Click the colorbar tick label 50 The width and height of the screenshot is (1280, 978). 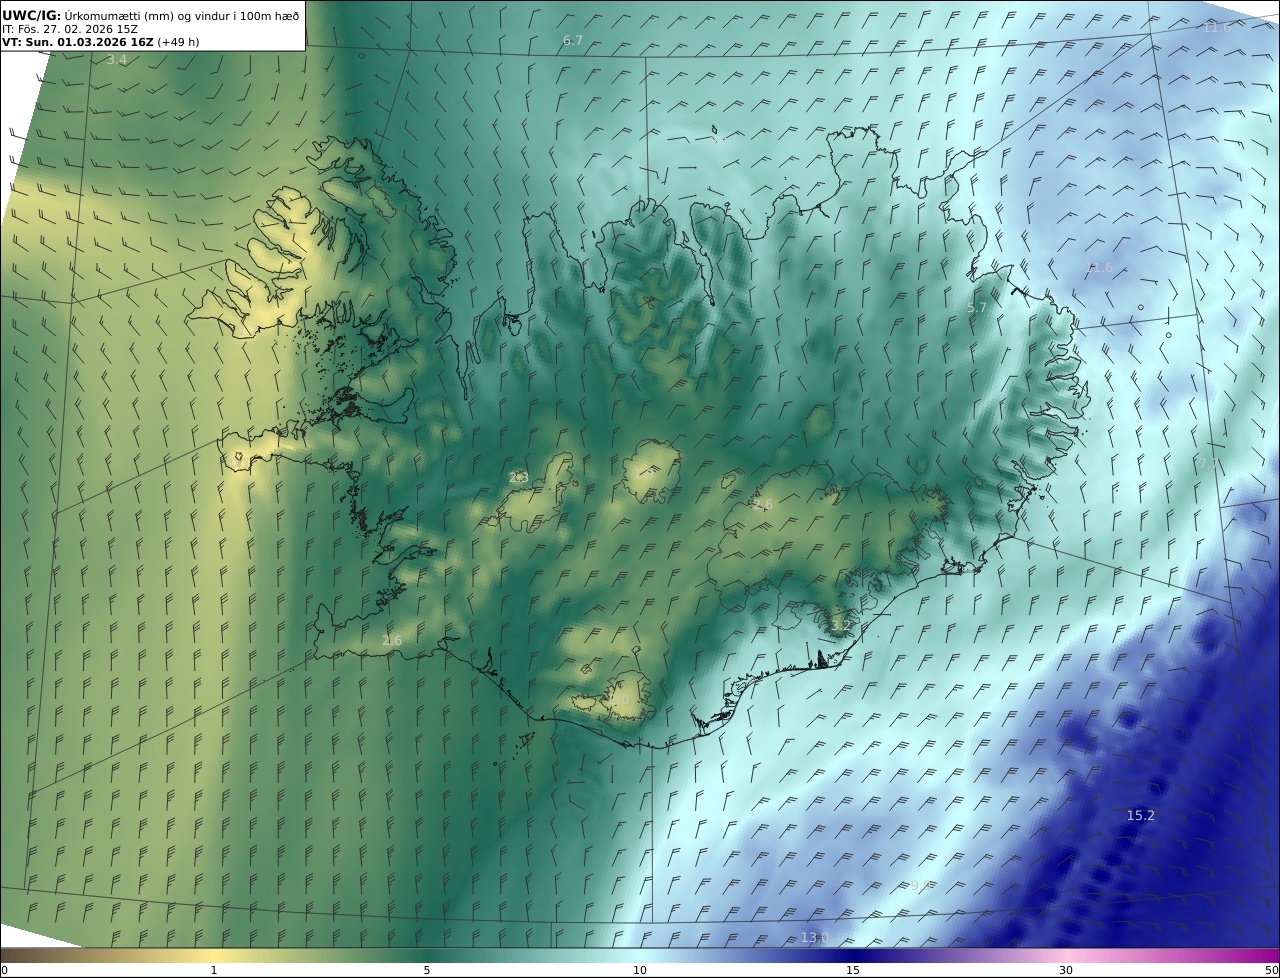1271,970
